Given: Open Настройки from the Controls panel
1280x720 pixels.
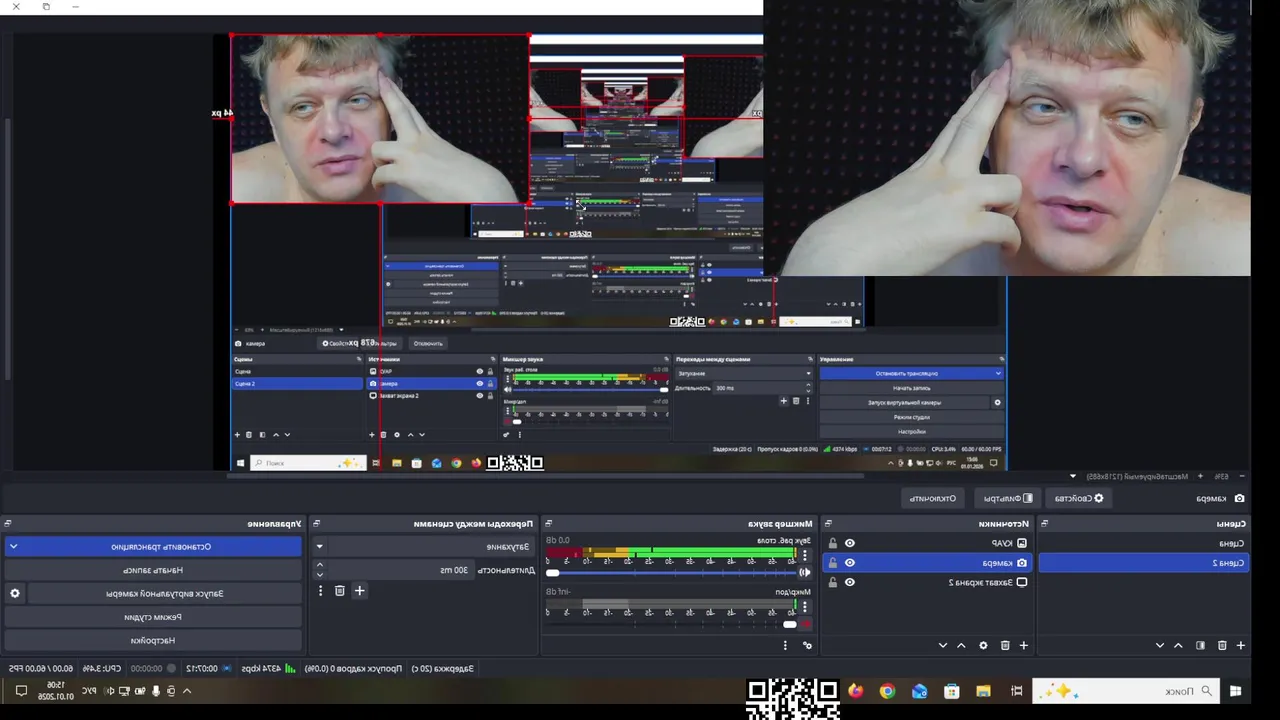Looking at the screenshot, I should click(153, 640).
